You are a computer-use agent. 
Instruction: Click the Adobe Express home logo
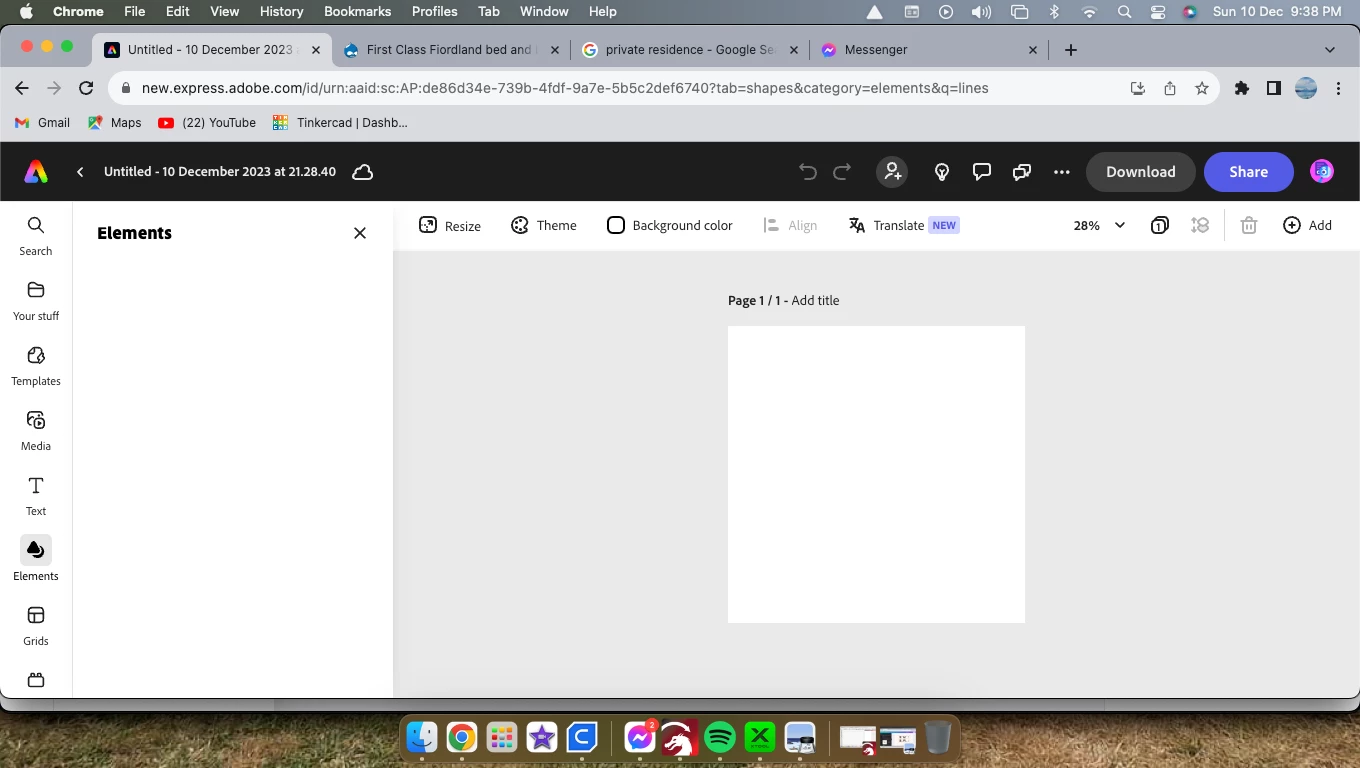tap(36, 172)
